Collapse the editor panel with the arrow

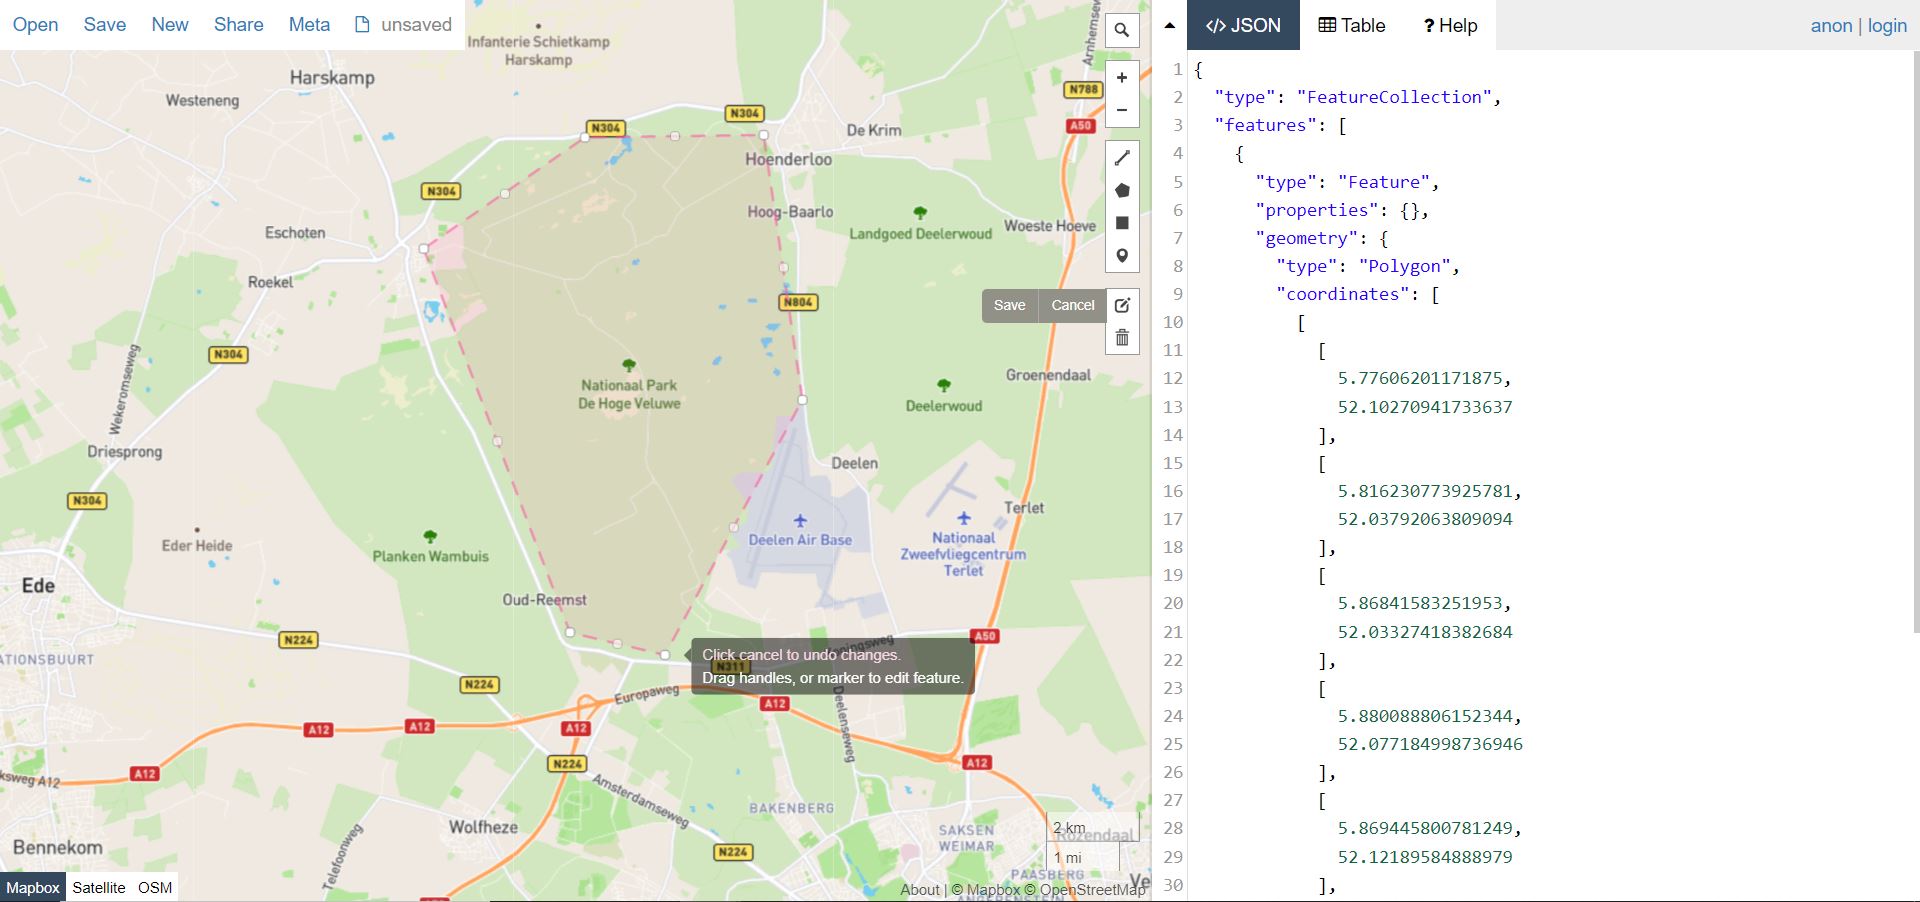(x=1169, y=26)
